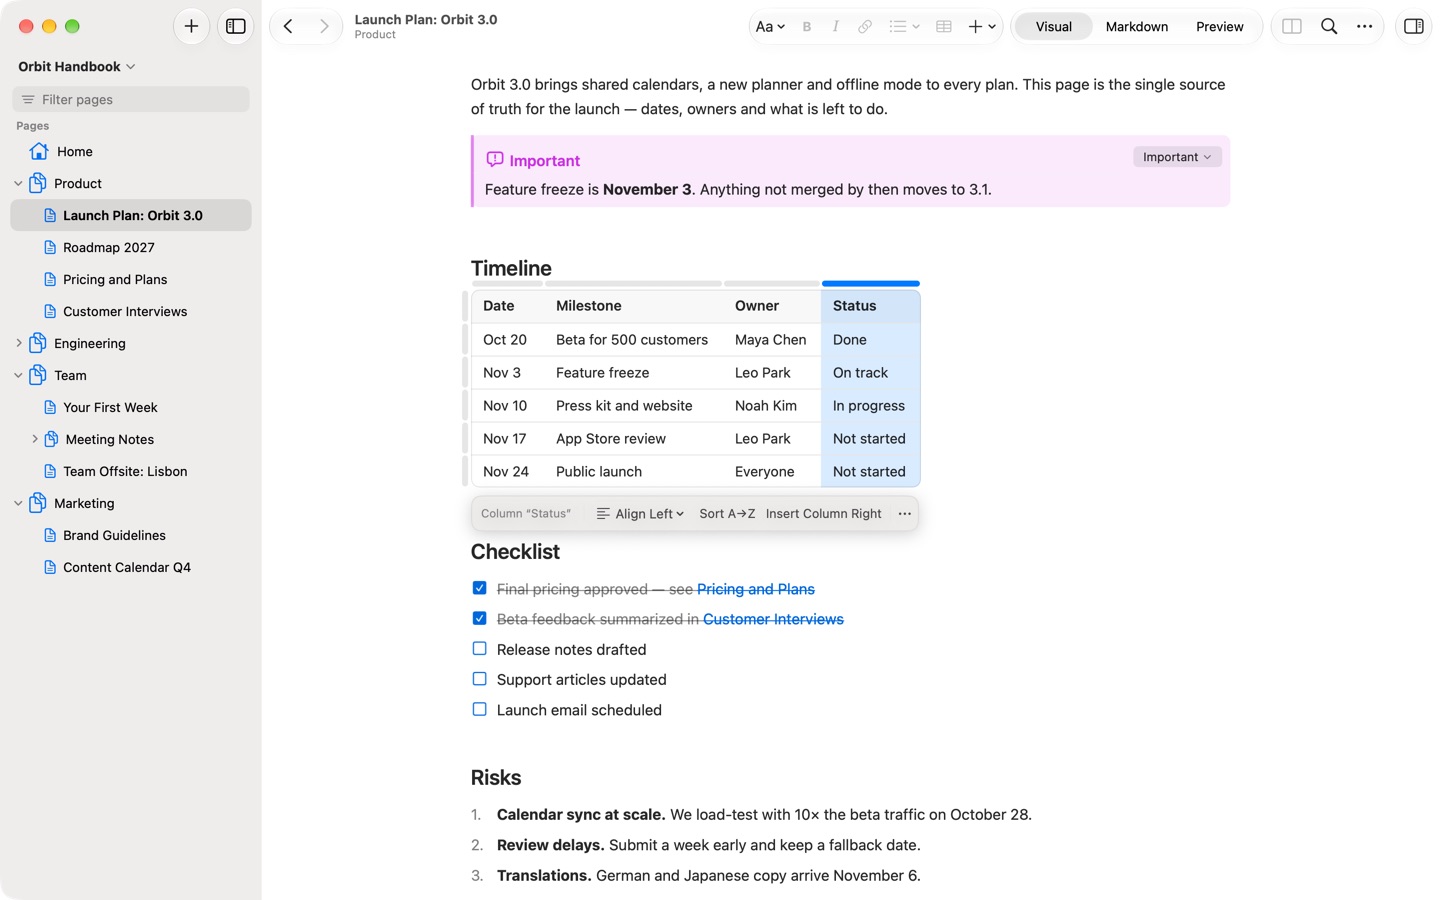Open the Orbit Handbook workspace dropdown
The height and width of the screenshot is (900, 1440).
pos(77,67)
